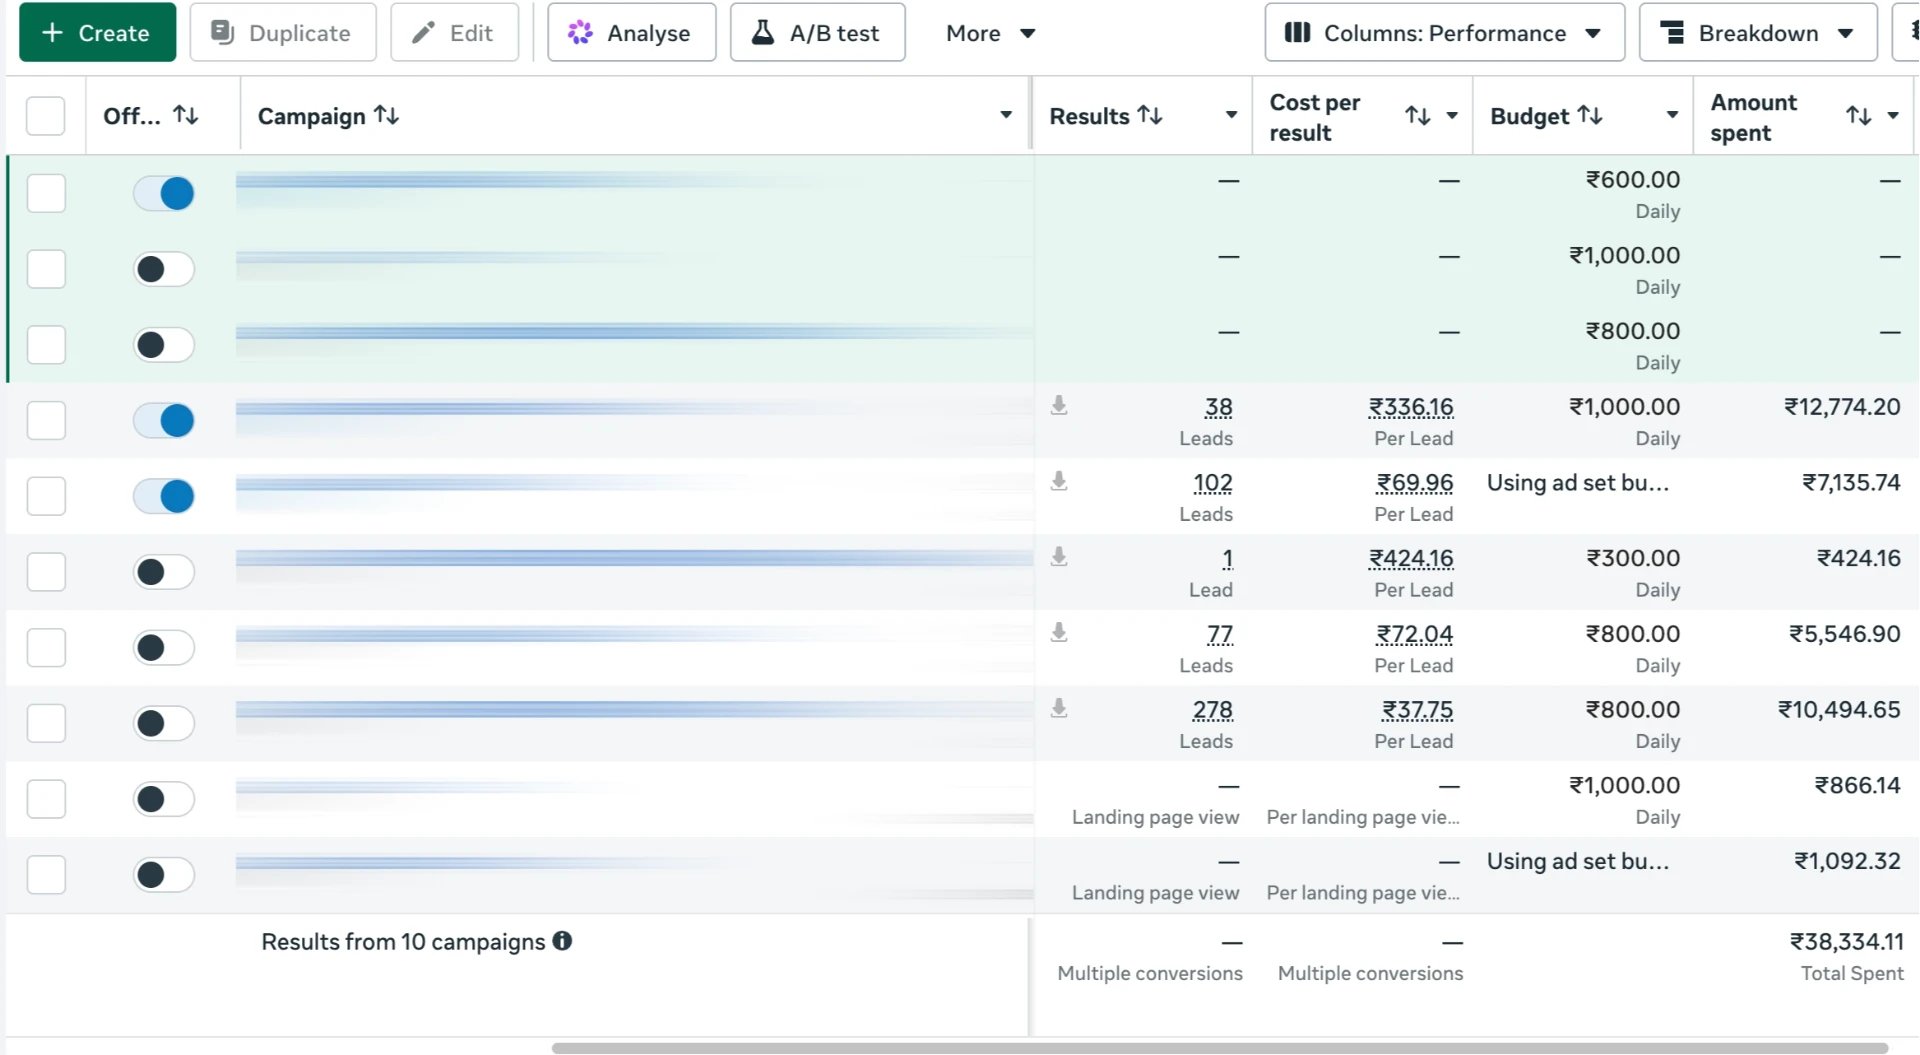Download leads icon for the 1 Lead row

pyautogui.click(x=1059, y=556)
